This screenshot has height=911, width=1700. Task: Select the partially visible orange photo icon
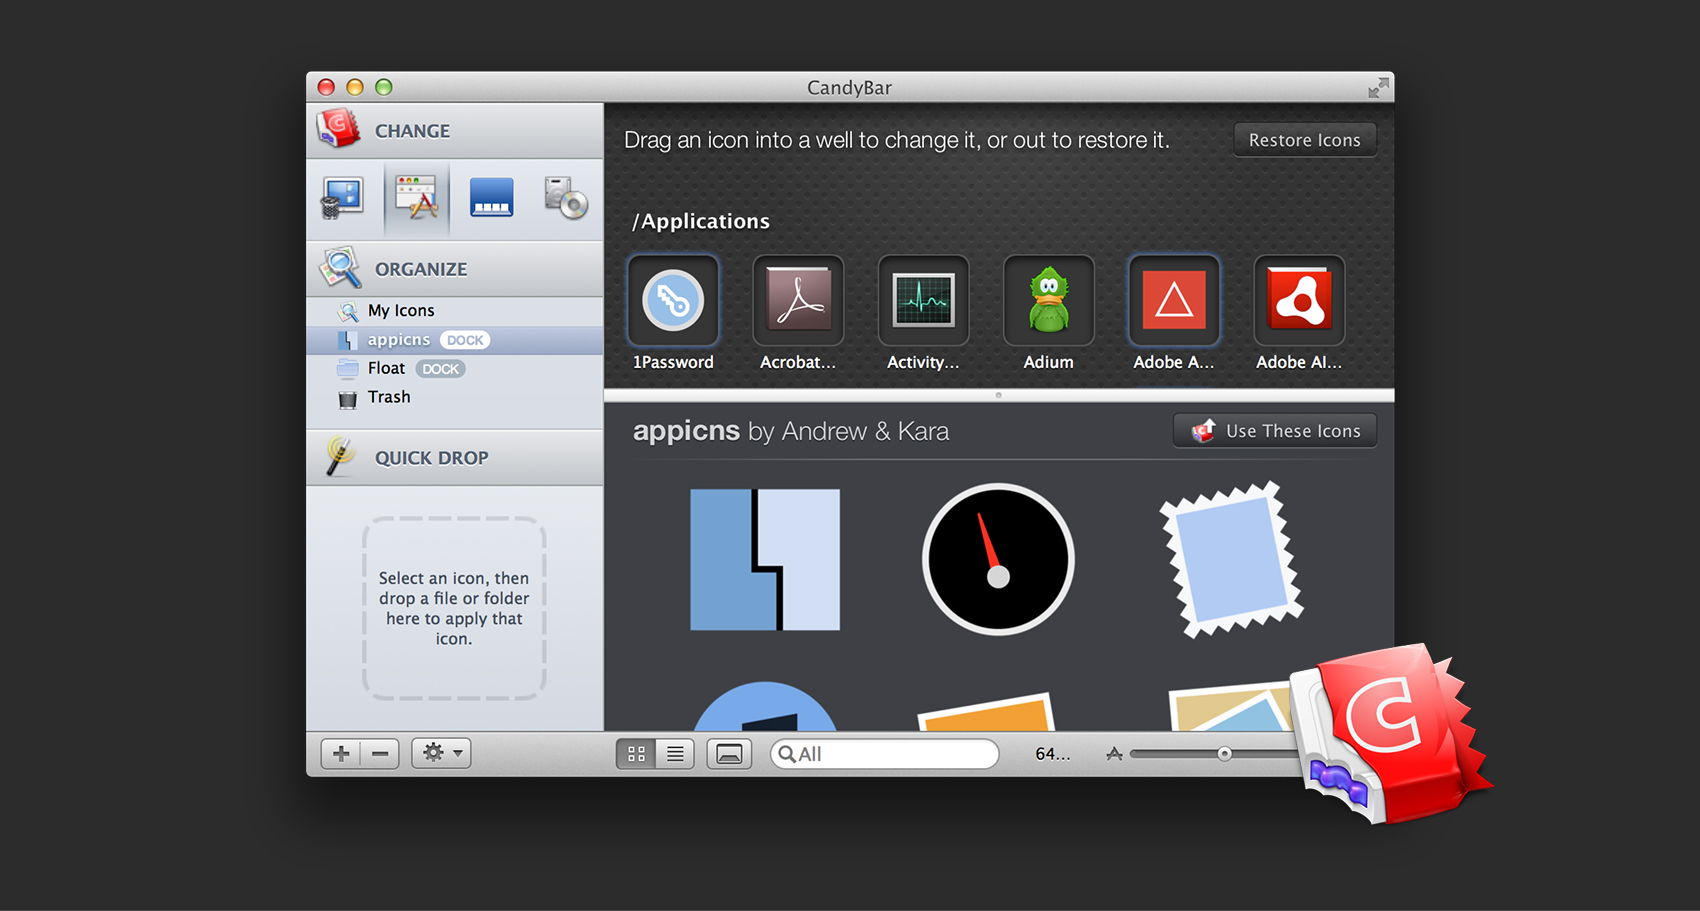coord(986,712)
